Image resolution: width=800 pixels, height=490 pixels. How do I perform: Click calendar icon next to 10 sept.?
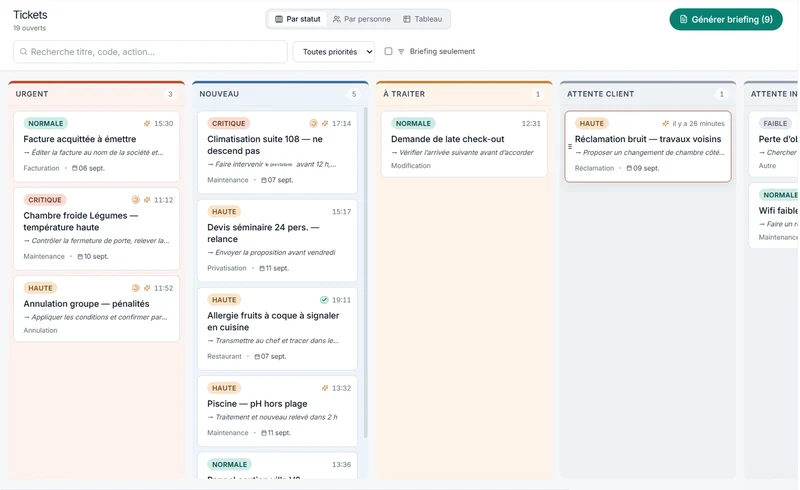[x=80, y=257]
